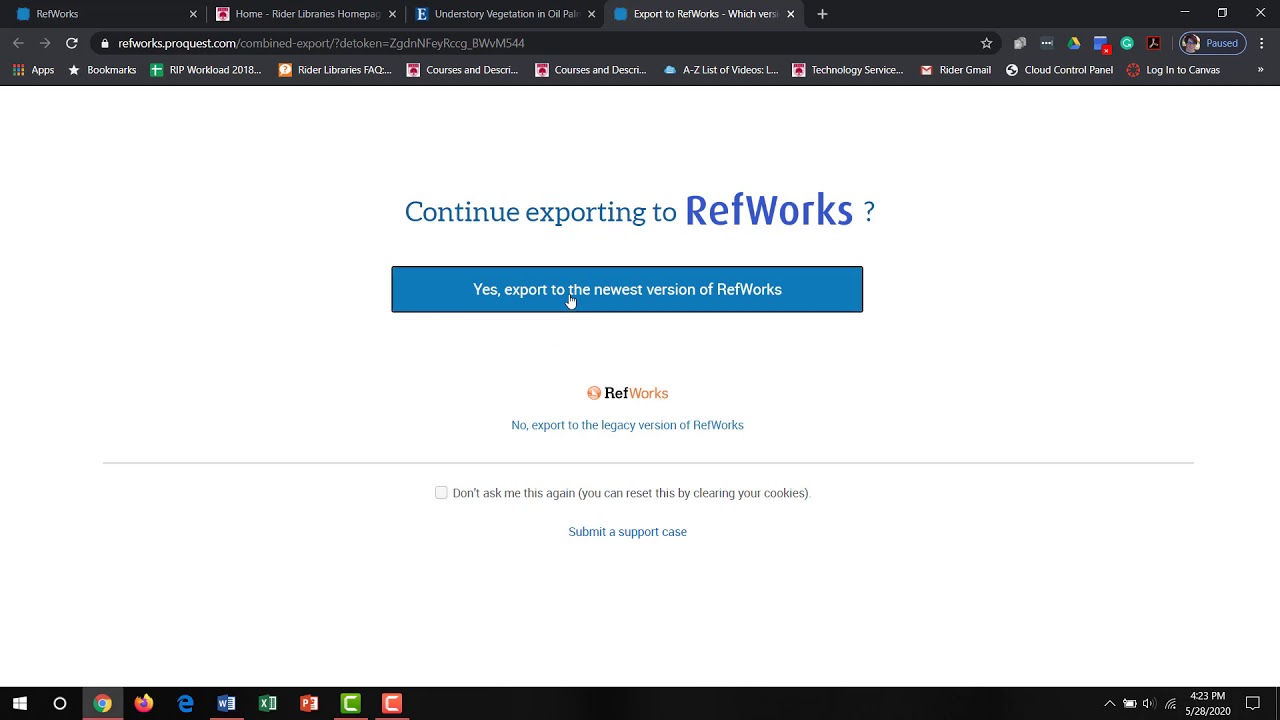This screenshot has height=720, width=1280.
Task: Open the Submit a support case link
Action: click(627, 532)
